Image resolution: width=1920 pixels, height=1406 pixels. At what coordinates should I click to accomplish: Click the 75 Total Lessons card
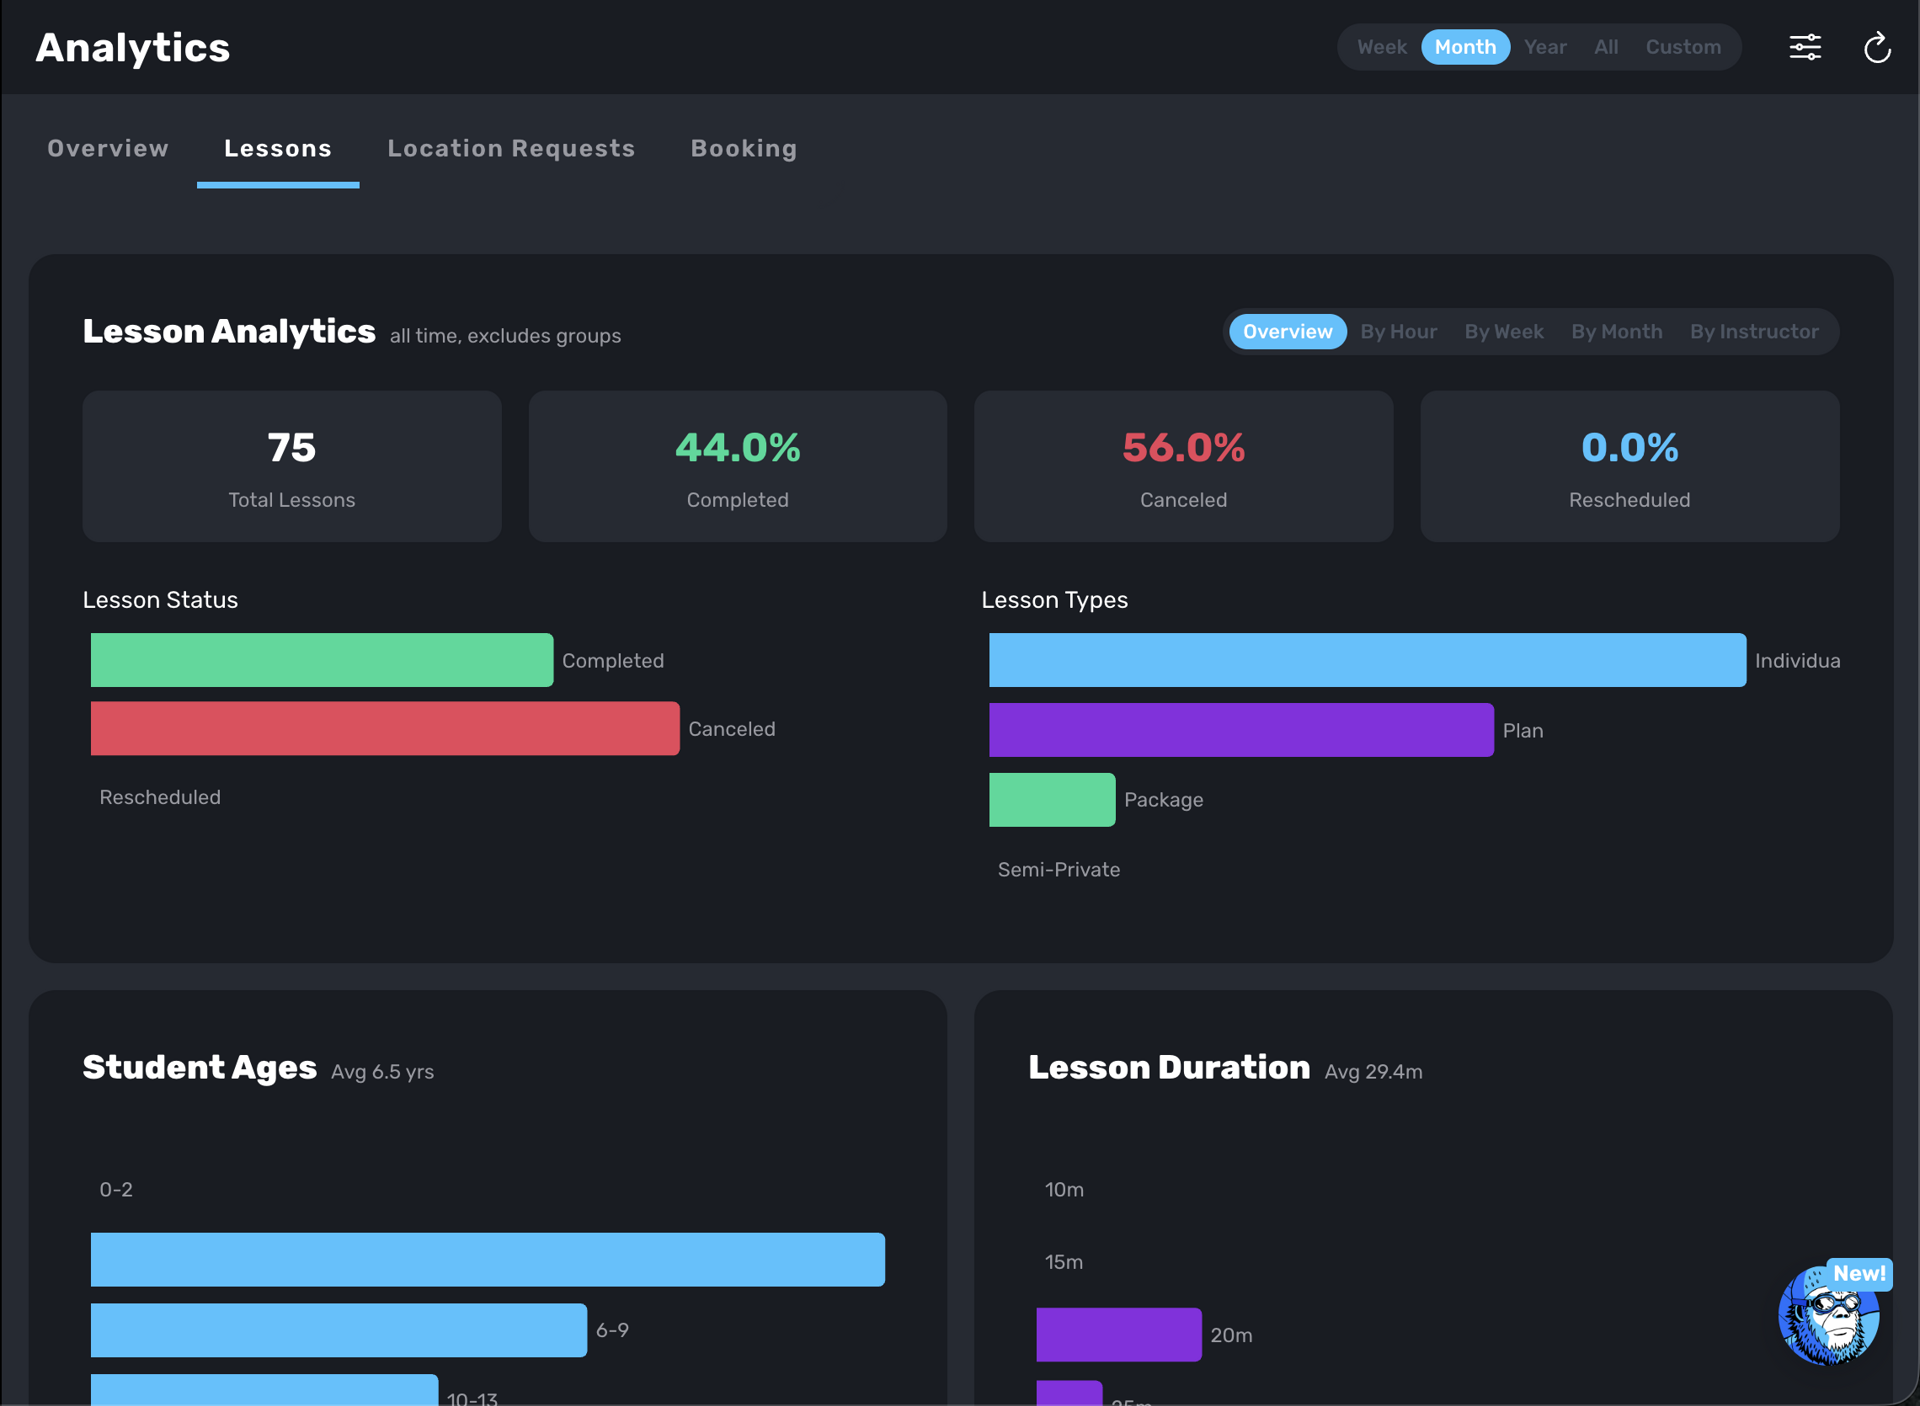click(292, 466)
